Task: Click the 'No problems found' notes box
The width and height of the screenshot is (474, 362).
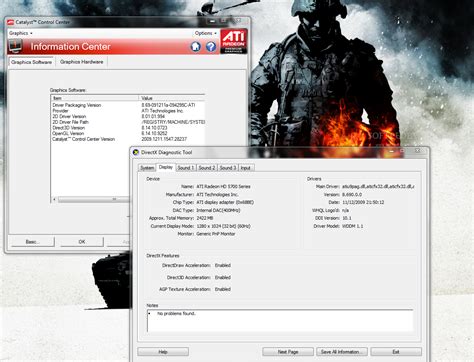Action: 280,320
